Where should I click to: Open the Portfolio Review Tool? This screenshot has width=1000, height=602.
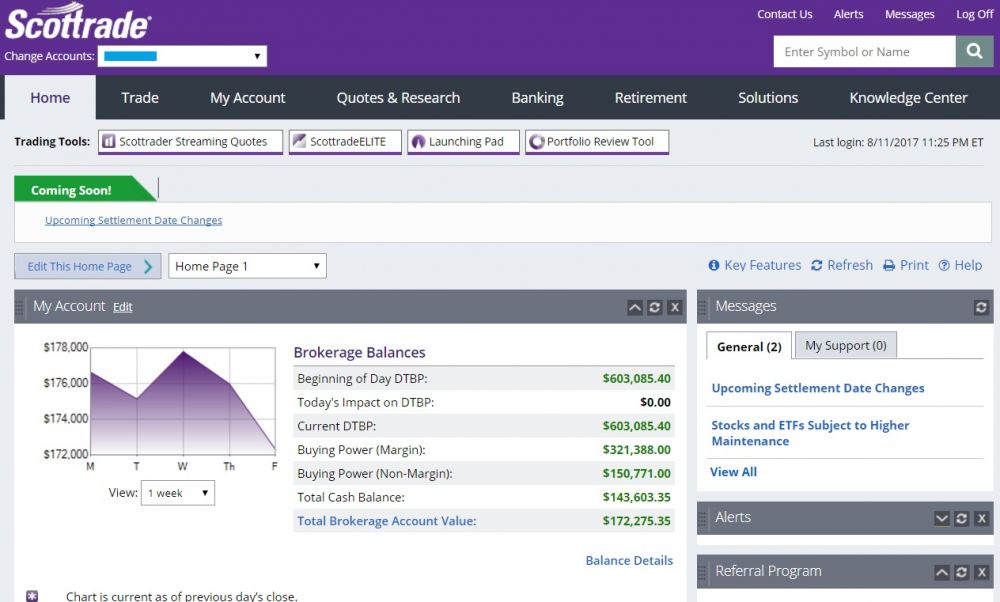point(597,142)
